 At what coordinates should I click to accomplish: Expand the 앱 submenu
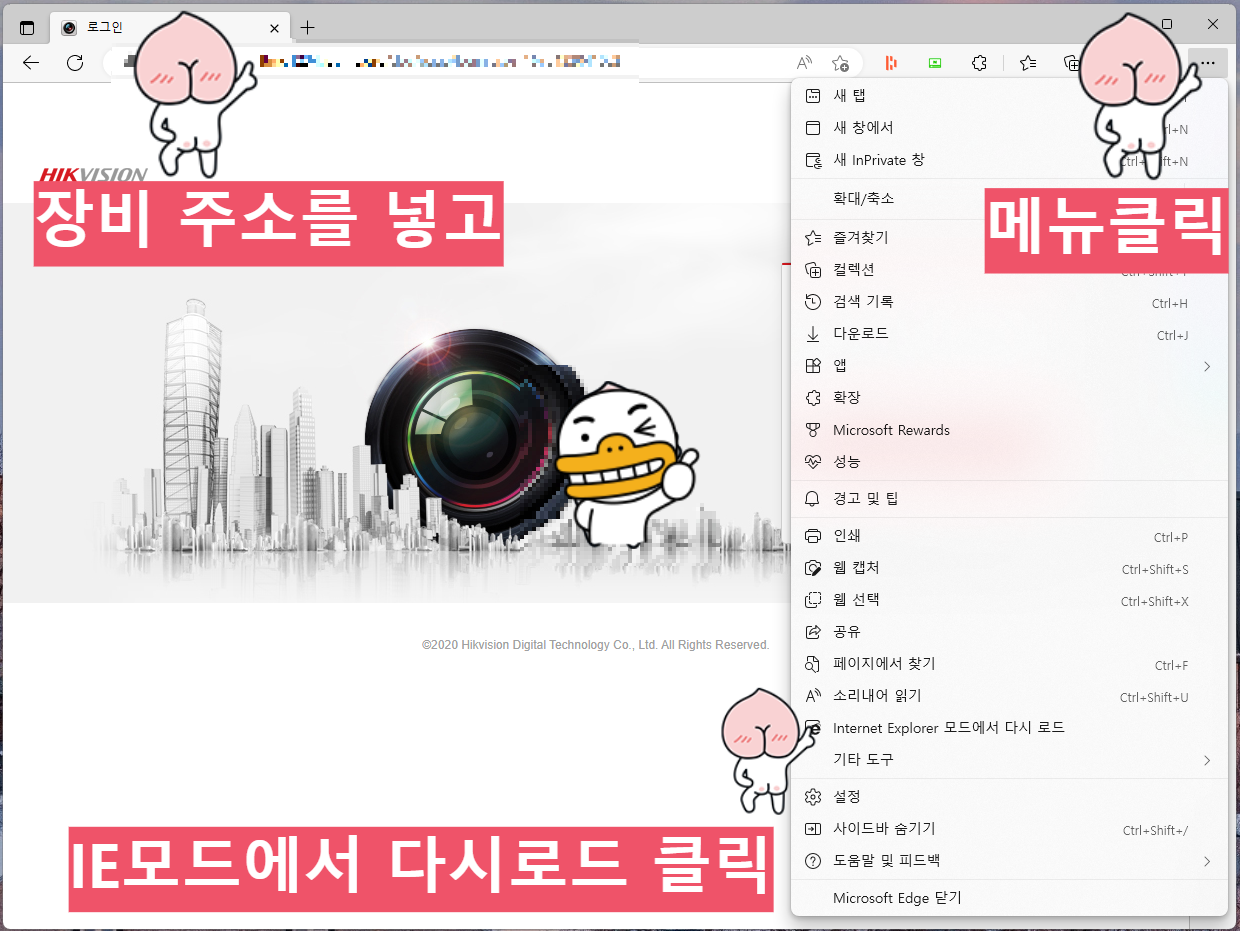coord(1009,366)
